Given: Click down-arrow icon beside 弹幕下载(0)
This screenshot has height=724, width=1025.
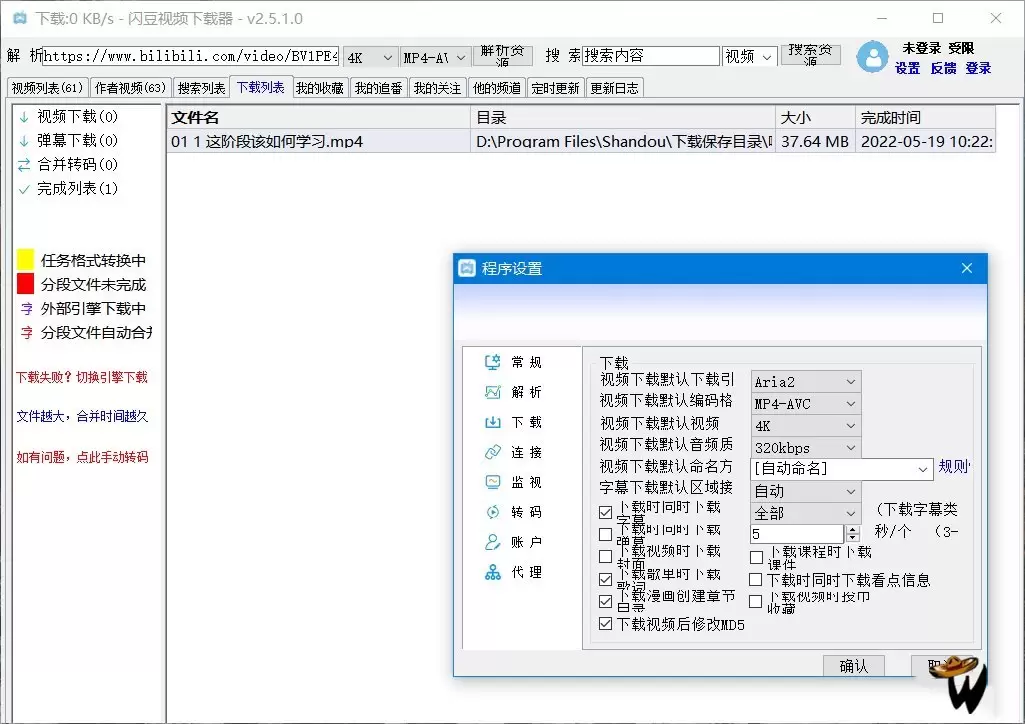Looking at the screenshot, I should coord(24,140).
